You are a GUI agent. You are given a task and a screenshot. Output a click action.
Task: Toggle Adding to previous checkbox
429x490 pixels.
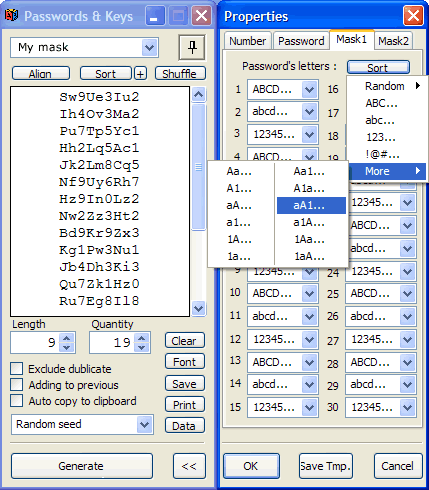(x=16, y=384)
